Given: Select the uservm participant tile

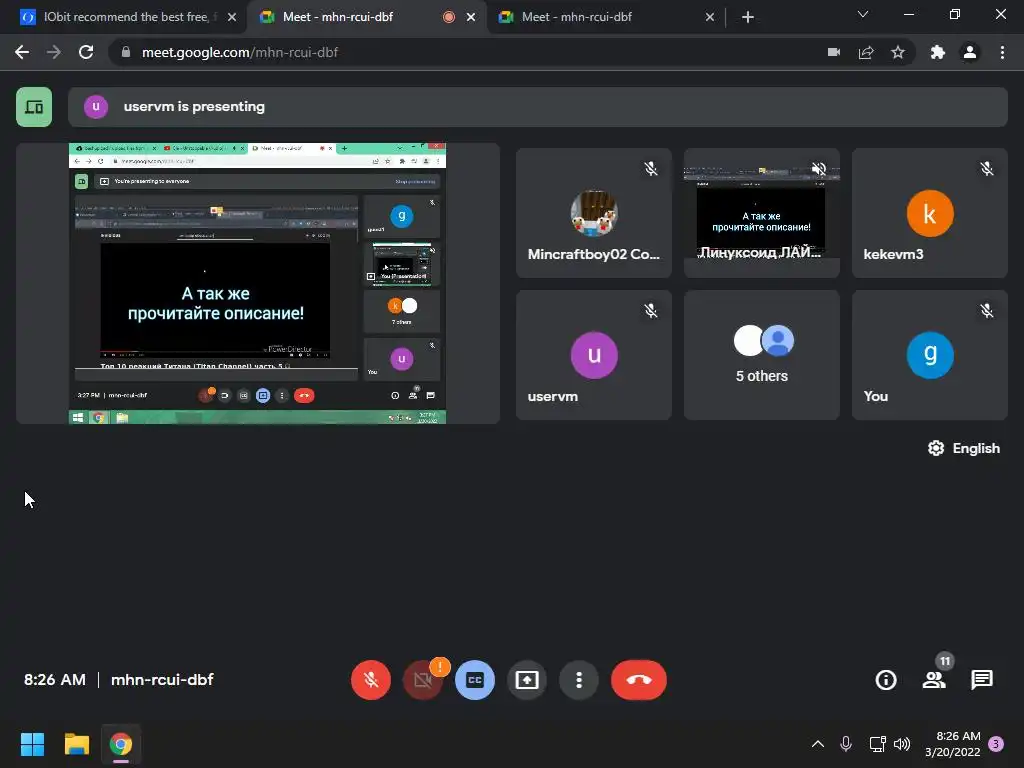Looking at the screenshot, I should pyautogui.click(x=594, y=355).
